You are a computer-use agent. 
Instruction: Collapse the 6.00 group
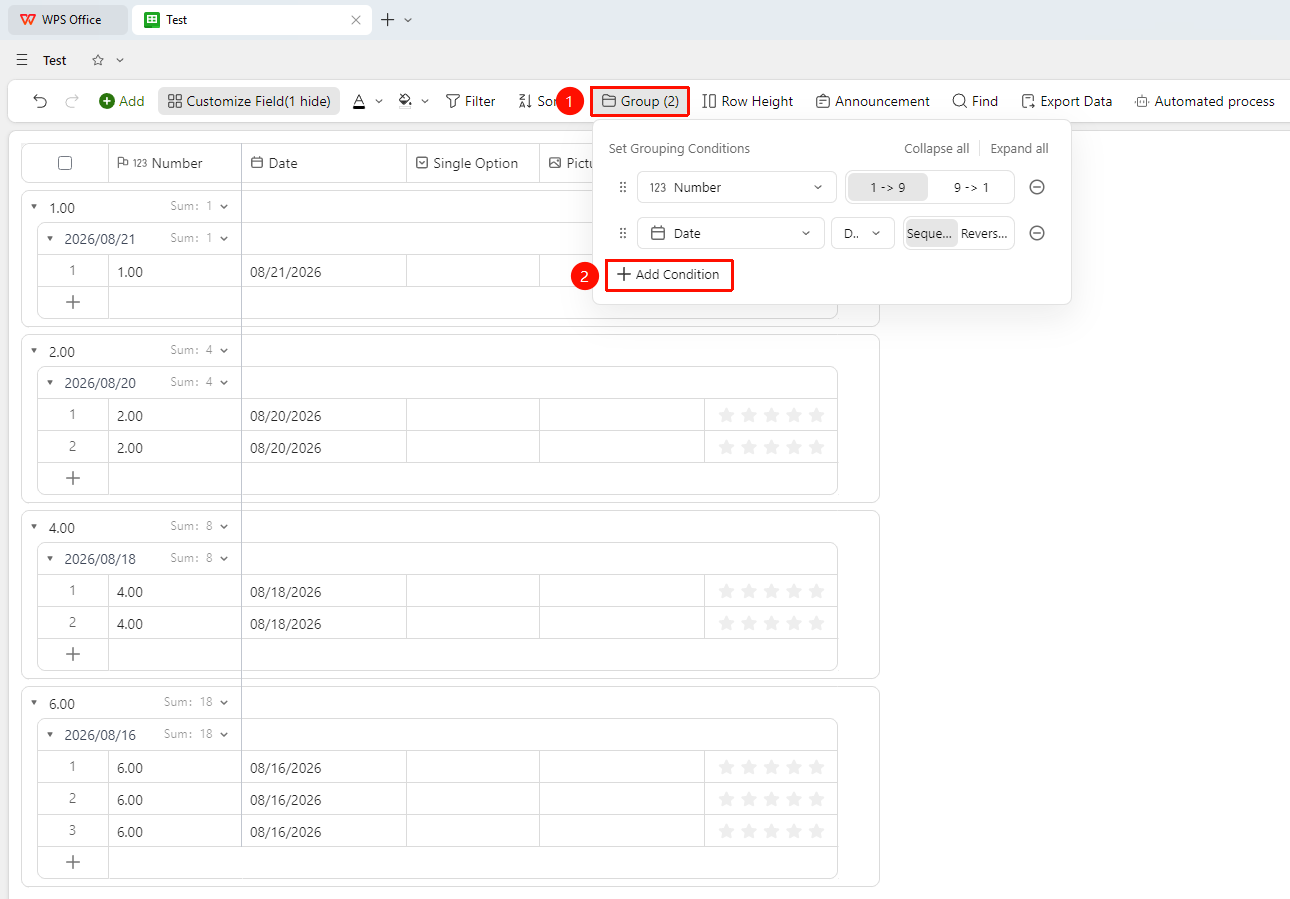(x=34, y=703)
